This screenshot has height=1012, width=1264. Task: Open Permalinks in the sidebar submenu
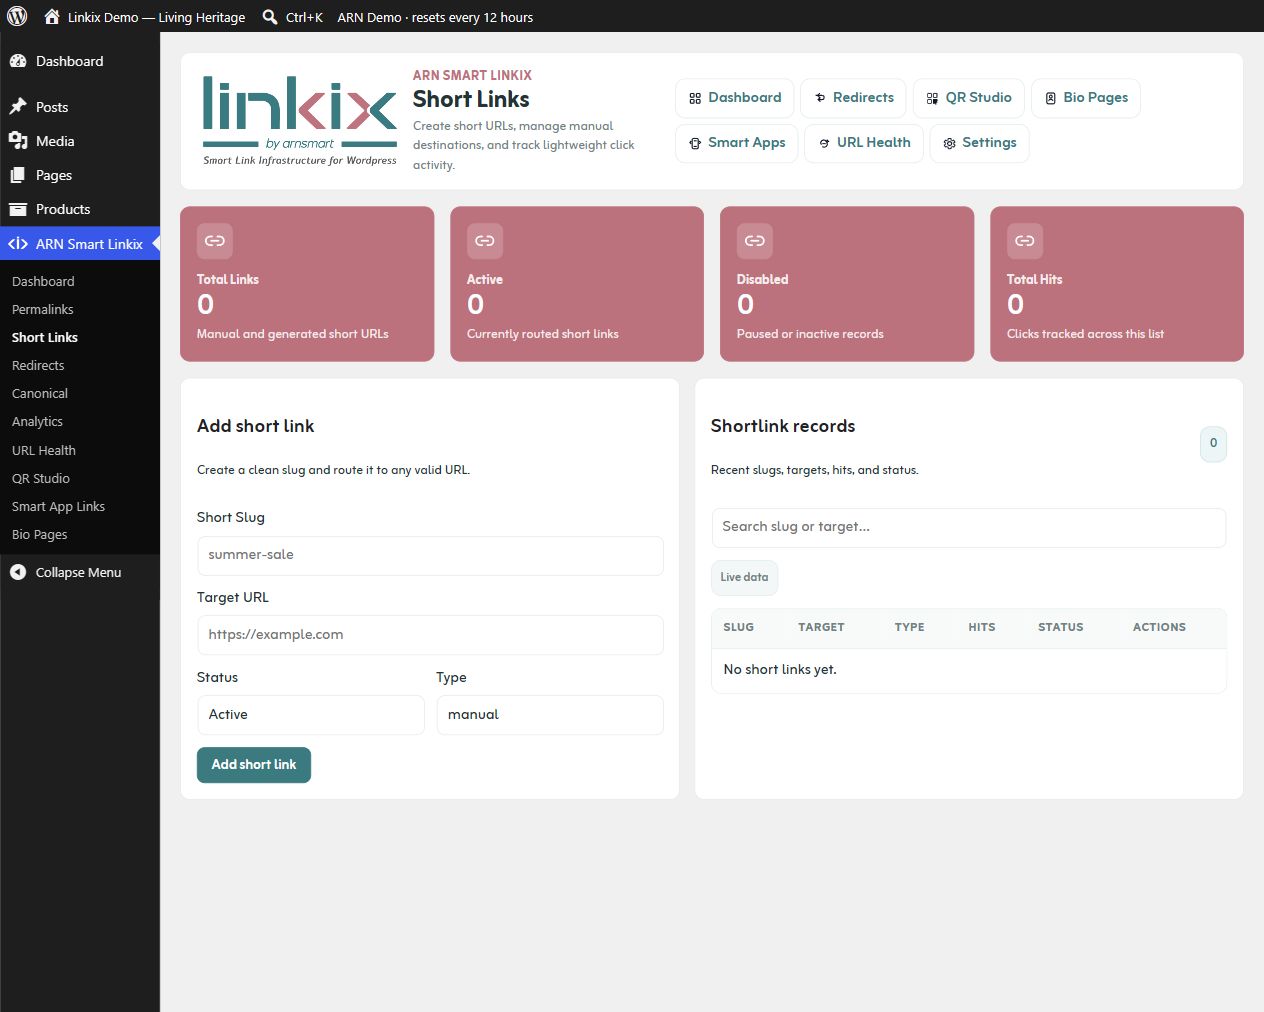pos(43,310)
